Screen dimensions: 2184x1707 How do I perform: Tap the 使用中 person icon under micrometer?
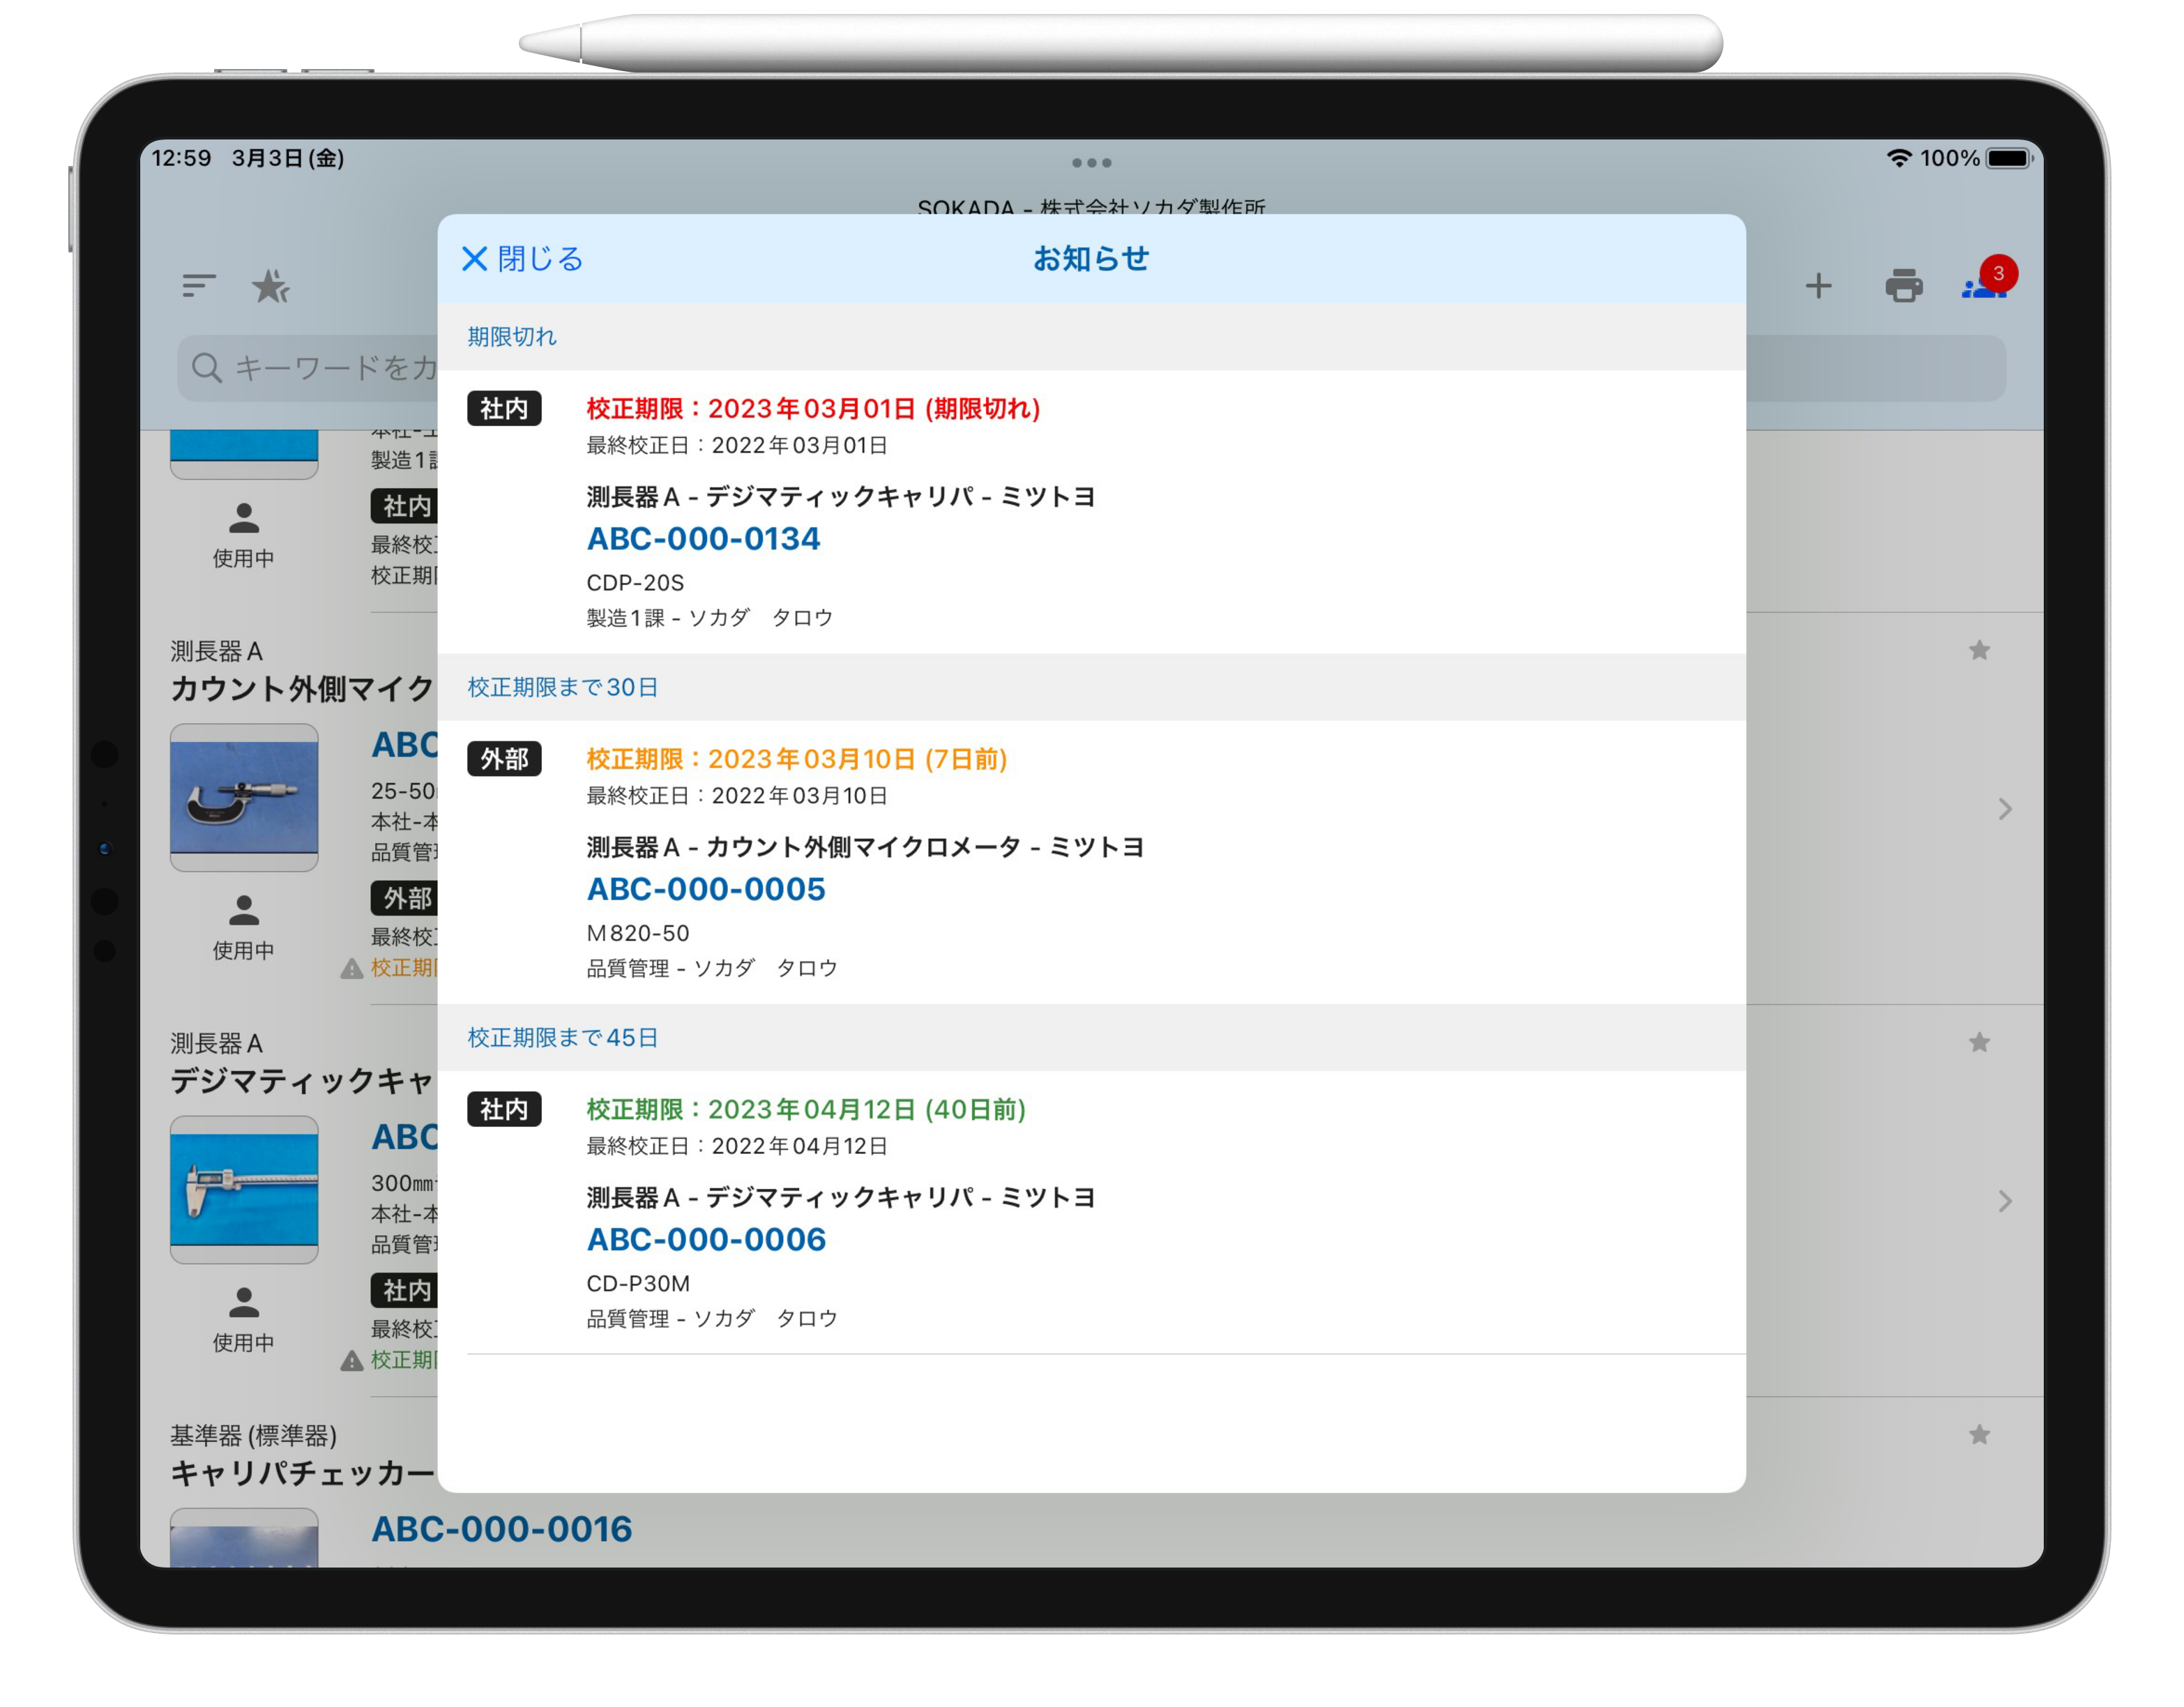tap(244, 911)
